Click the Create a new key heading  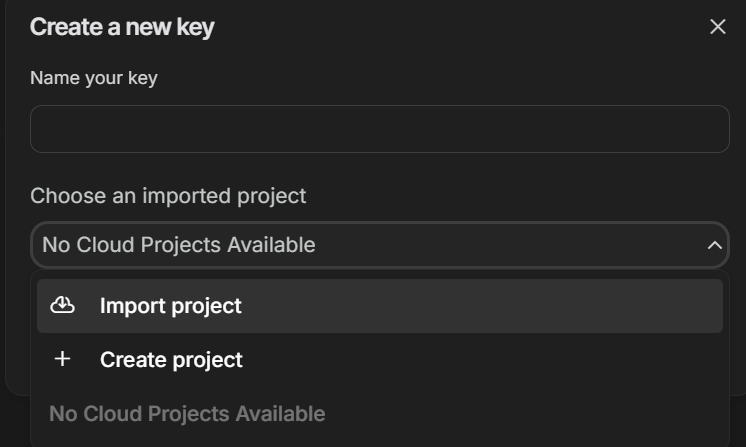pos(122,27)
